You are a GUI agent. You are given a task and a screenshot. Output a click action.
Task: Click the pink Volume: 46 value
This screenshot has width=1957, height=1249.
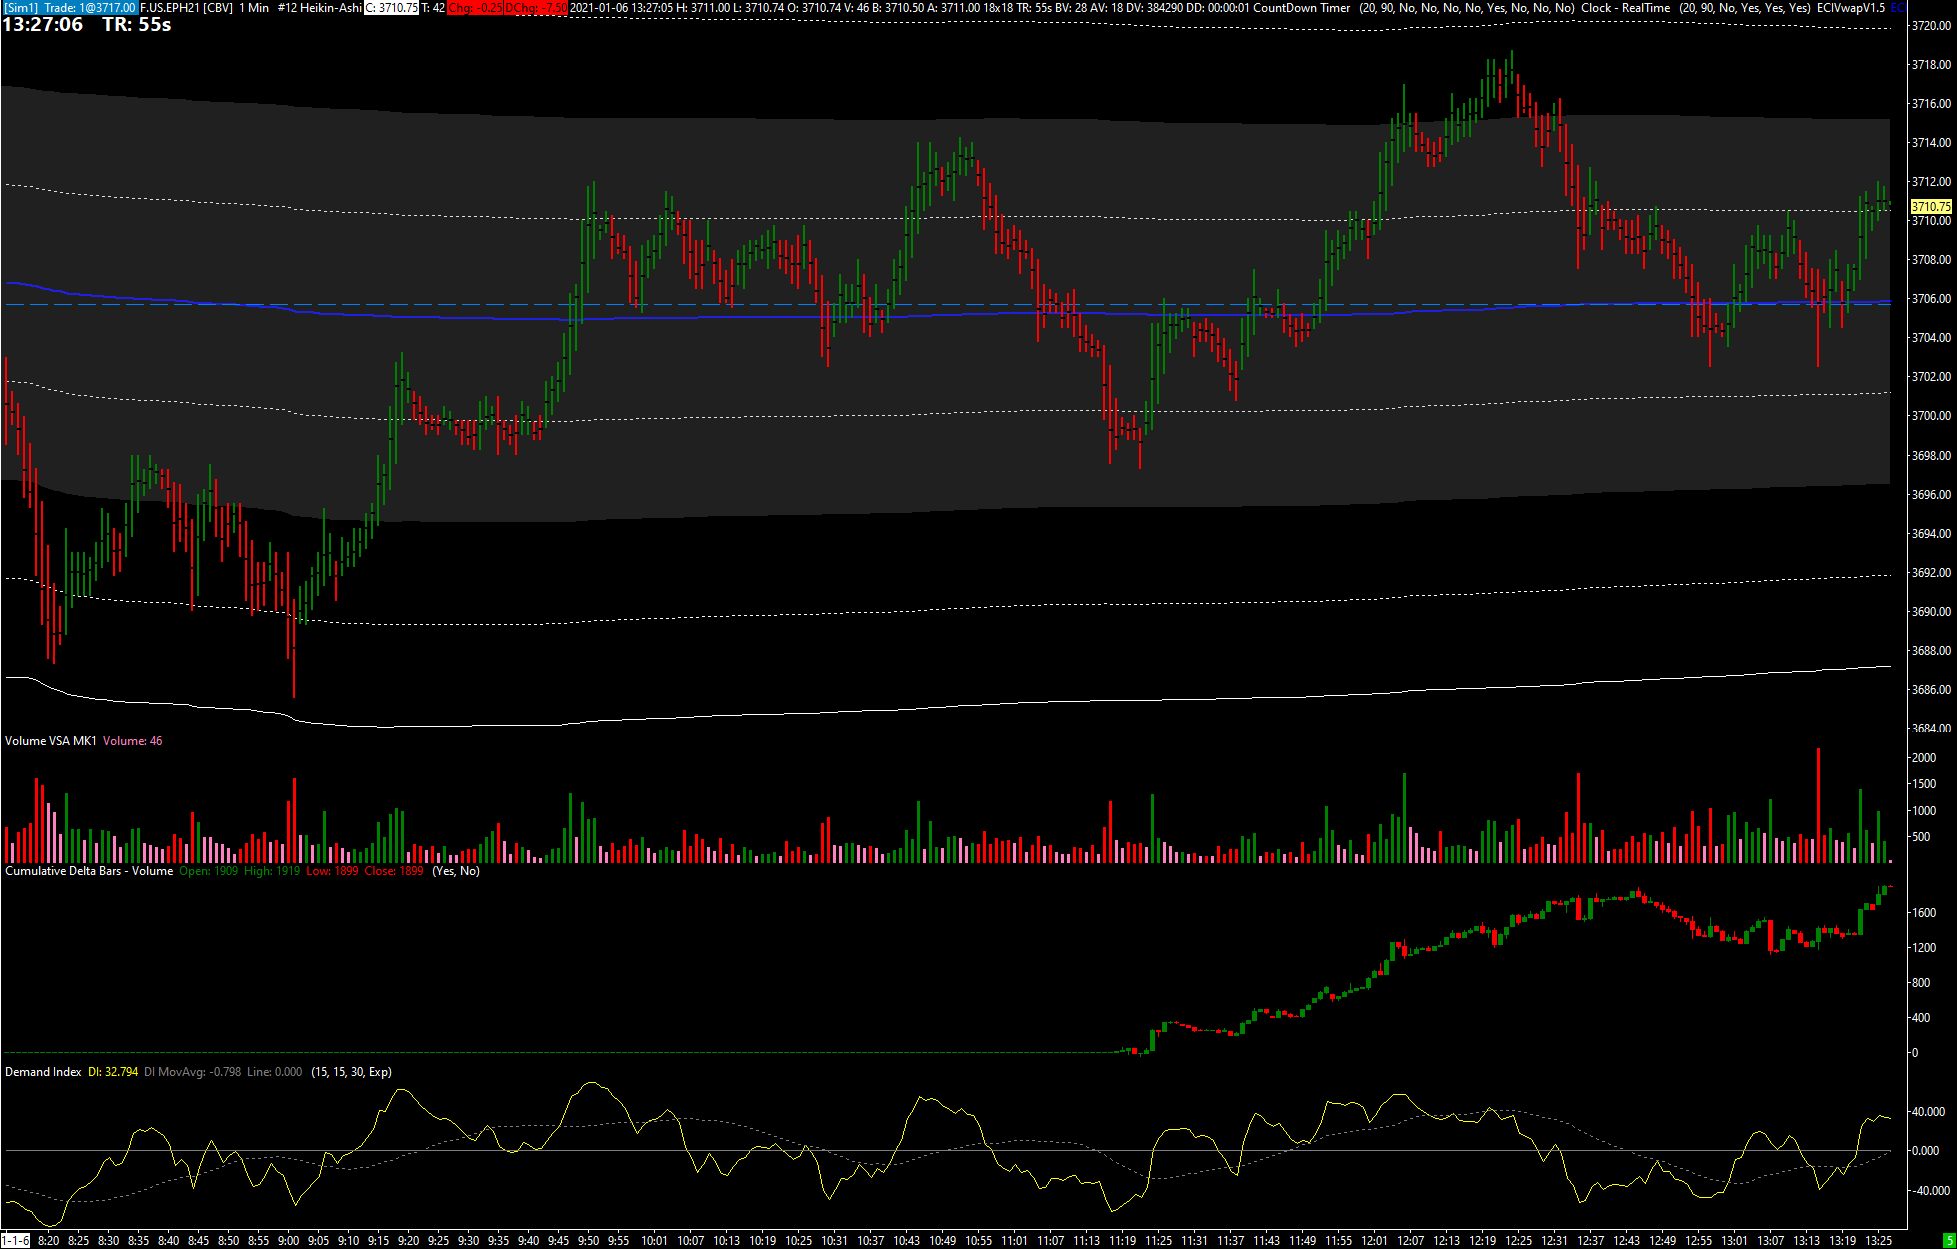tap(132, 741)
